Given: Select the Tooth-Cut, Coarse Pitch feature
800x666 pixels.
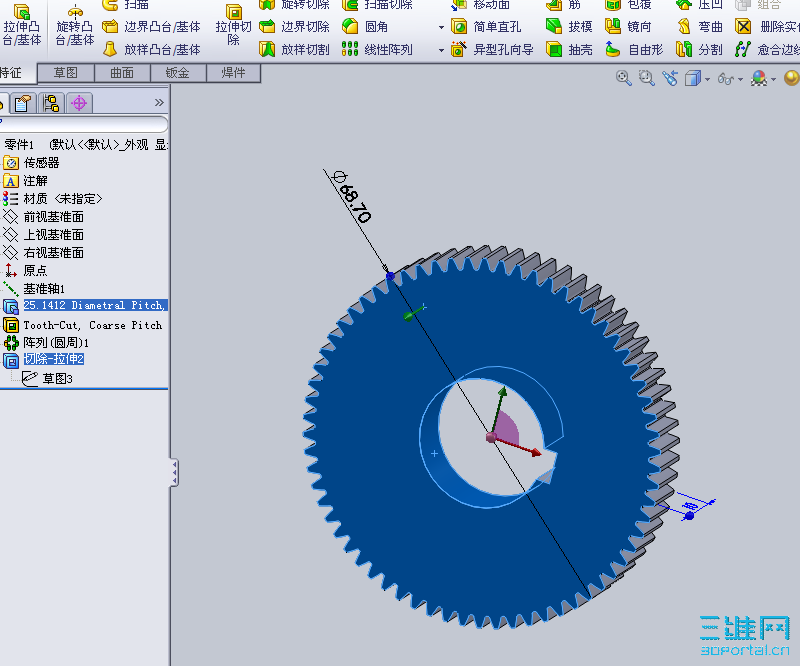Looking at the screenshot, I should click(x=83, y=325).
